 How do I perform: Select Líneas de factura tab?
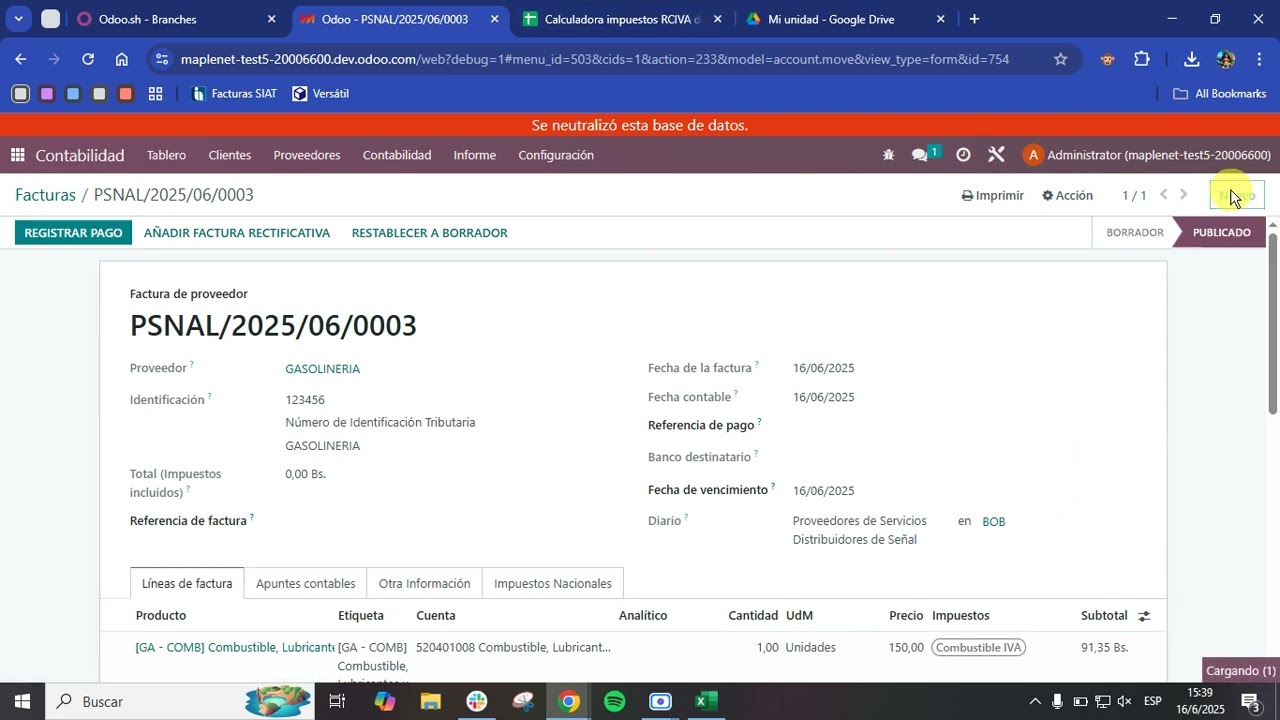(187, 584)
